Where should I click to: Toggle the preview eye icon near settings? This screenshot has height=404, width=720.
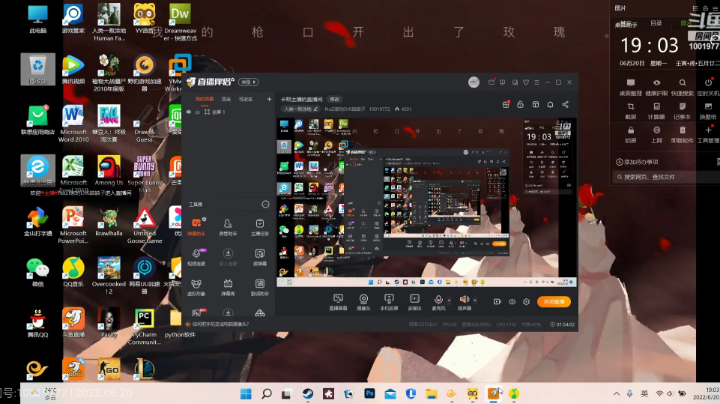click(512, 302)
